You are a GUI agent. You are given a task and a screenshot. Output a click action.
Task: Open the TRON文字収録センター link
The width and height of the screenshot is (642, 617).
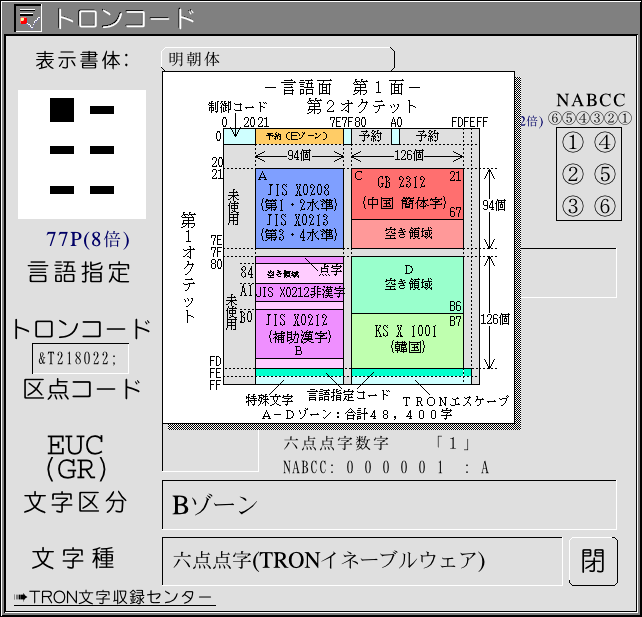point(113,598)
